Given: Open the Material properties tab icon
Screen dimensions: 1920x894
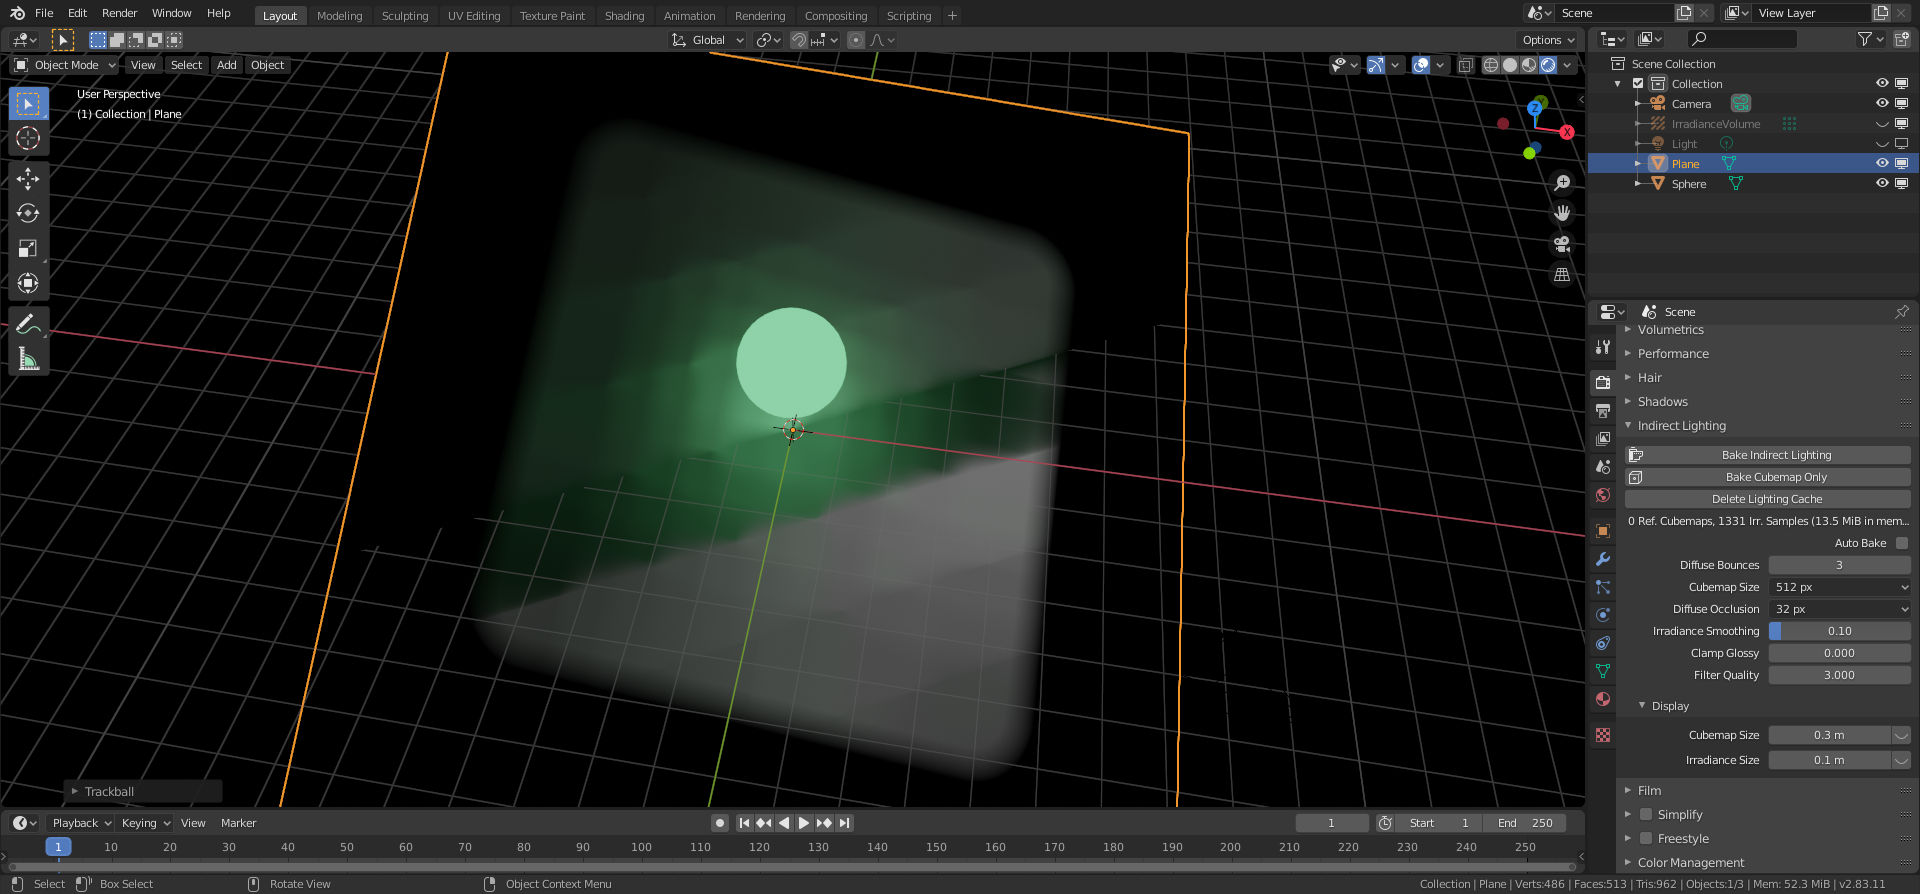Looking at the screenshot, I should pyautogui.click(x=1603, y=699).
